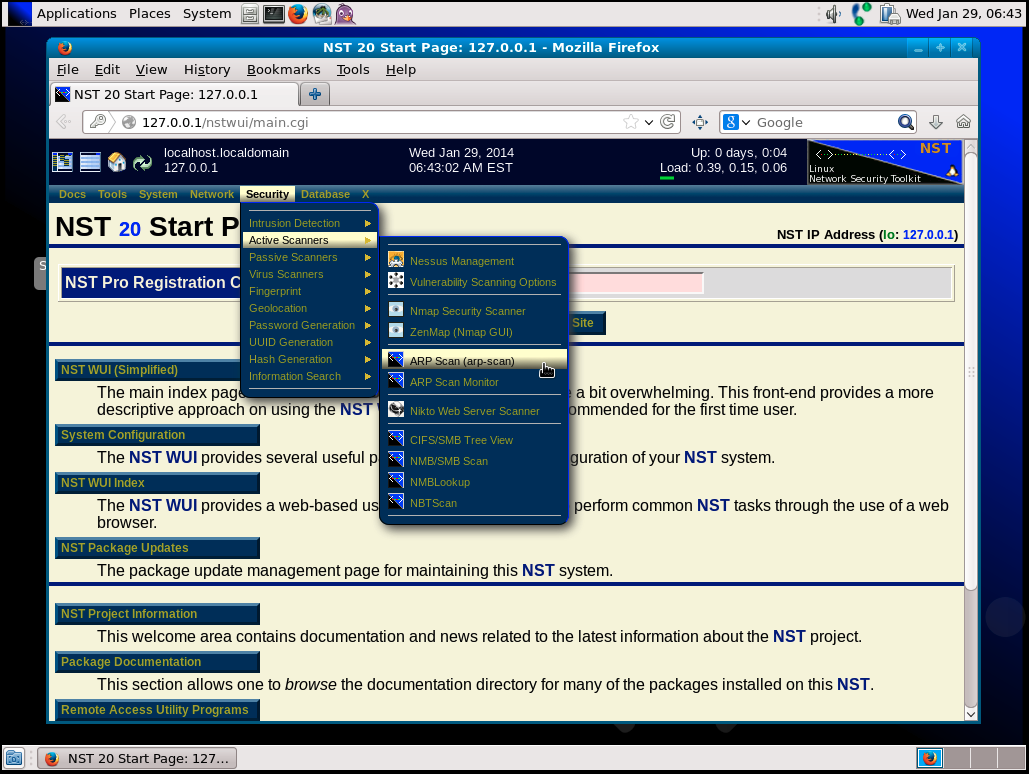Expand Intrusion Detection submenu
This screenshot has height=774, width=1029.
pos(310,223)
